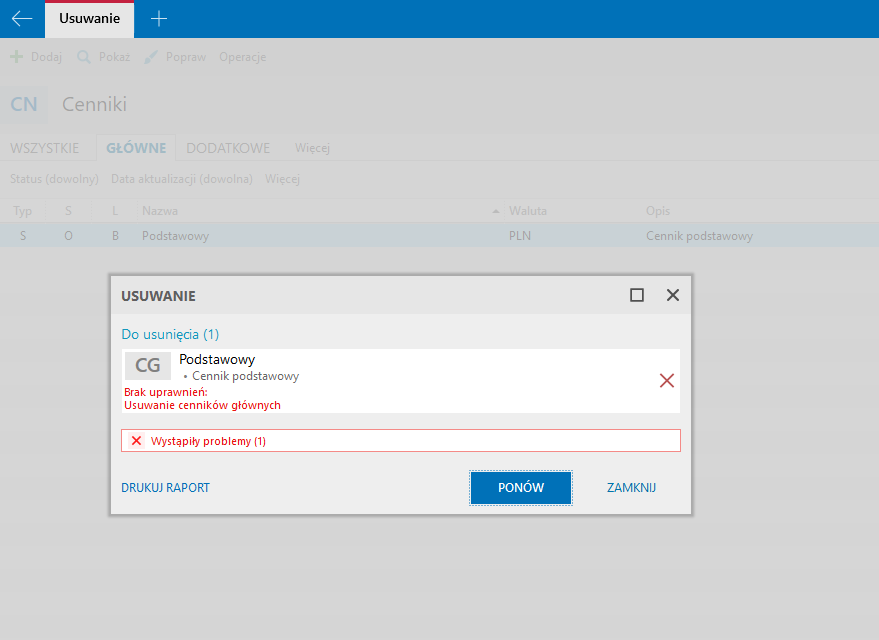879x640 pixels.
Task: Click the PLN currency cell
Action: 520,236
